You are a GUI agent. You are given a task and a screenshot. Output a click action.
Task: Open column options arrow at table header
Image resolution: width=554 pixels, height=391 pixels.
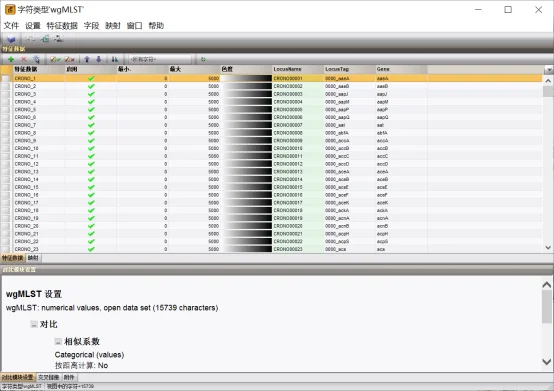[x=549, y=70]
